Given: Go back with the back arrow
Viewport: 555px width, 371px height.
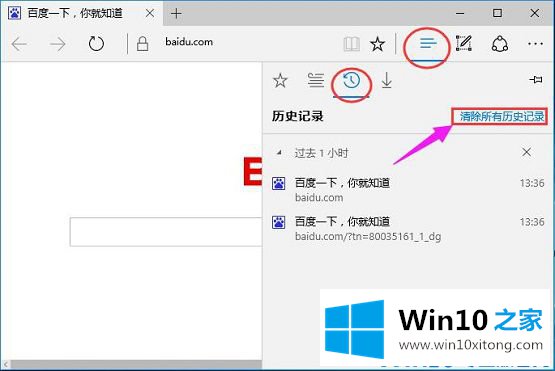Looking at the screenshot, I should (19, 44).
